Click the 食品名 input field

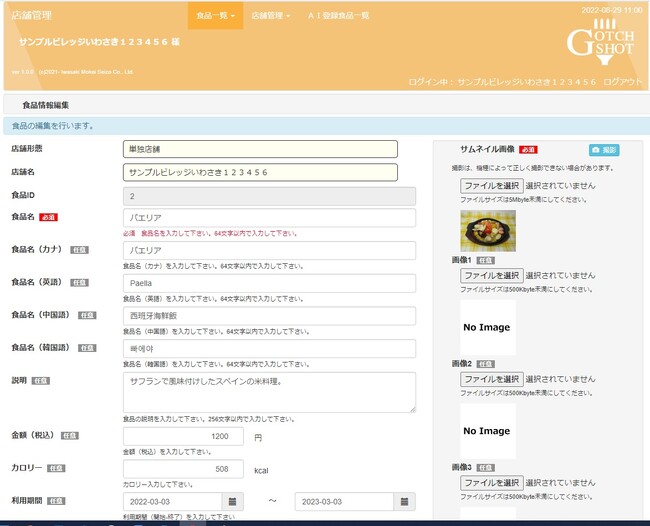click(269, 217)
